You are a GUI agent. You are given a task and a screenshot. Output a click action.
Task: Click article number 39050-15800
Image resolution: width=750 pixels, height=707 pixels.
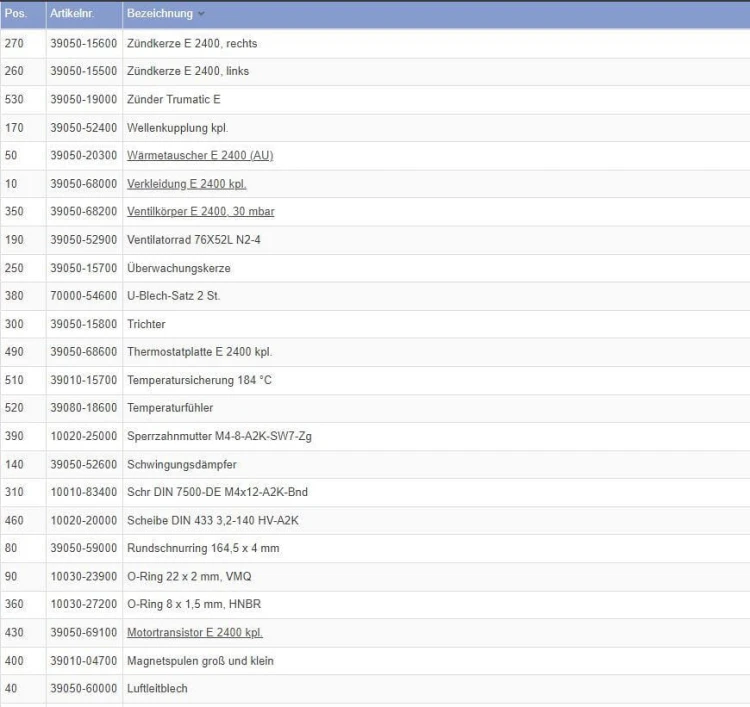[84, 324]
